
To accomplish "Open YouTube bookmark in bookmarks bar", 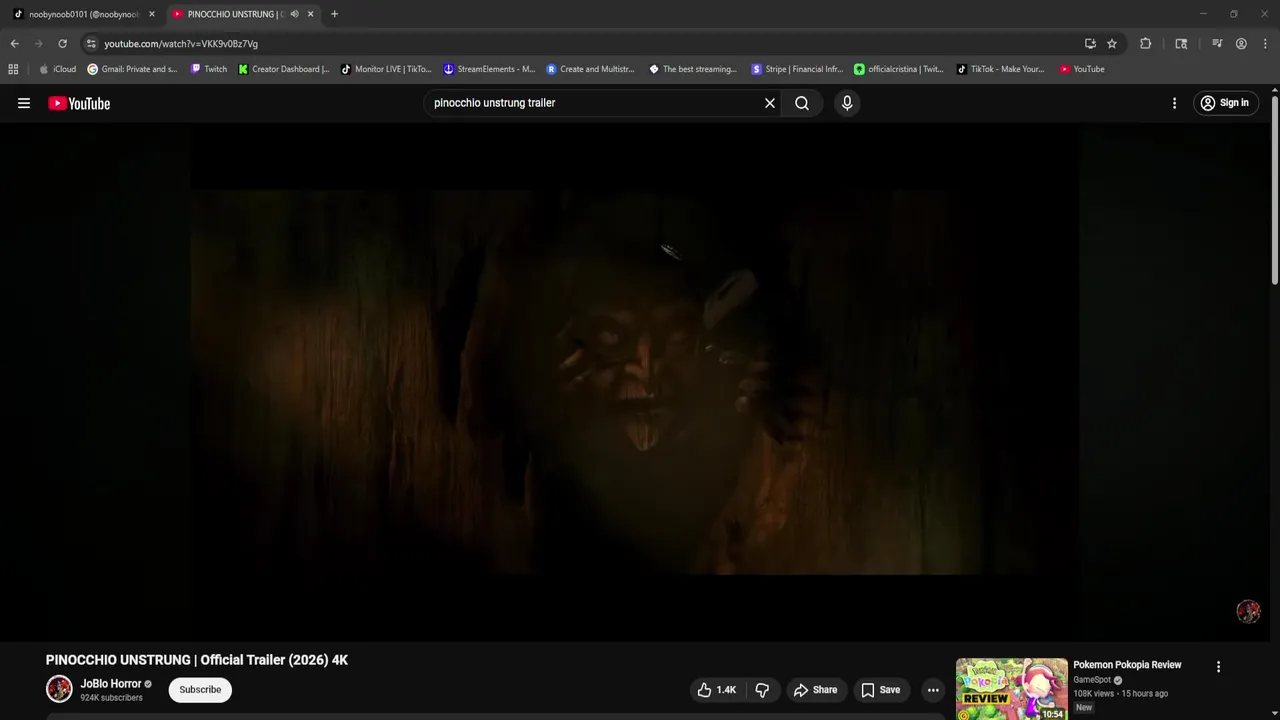I will pos(1082,69).
